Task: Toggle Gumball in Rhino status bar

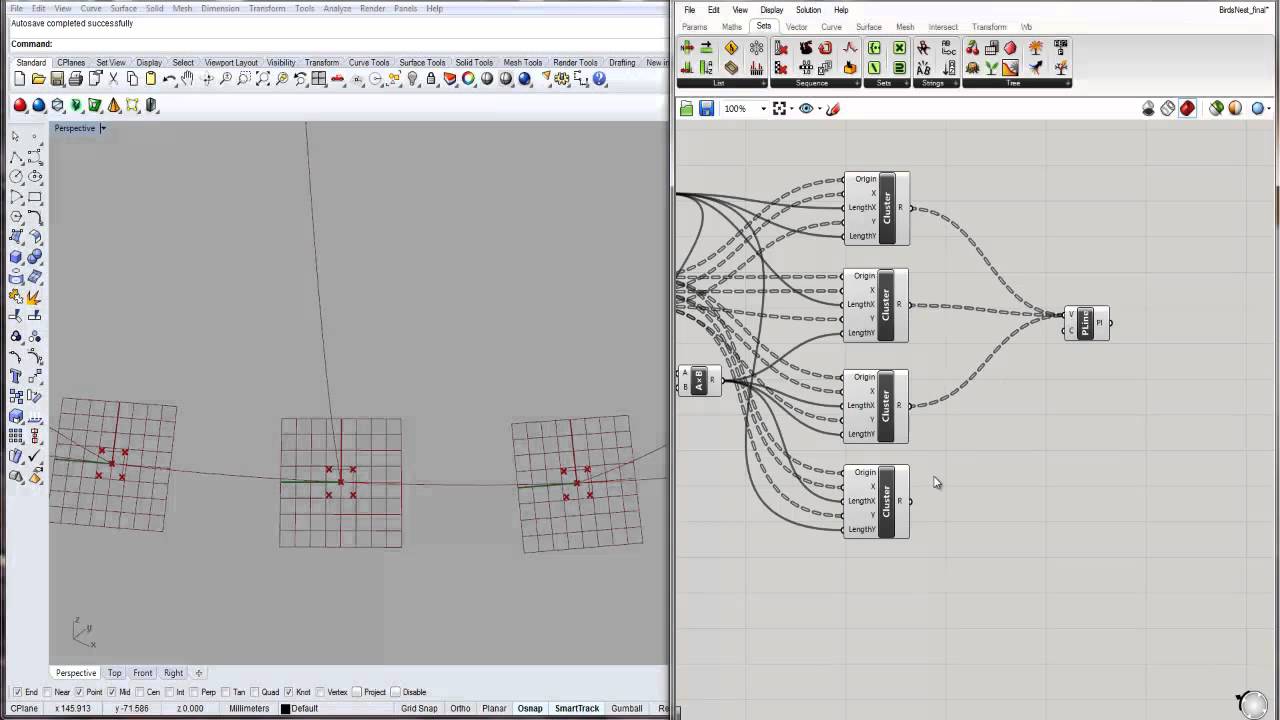Action: (627, 708)
